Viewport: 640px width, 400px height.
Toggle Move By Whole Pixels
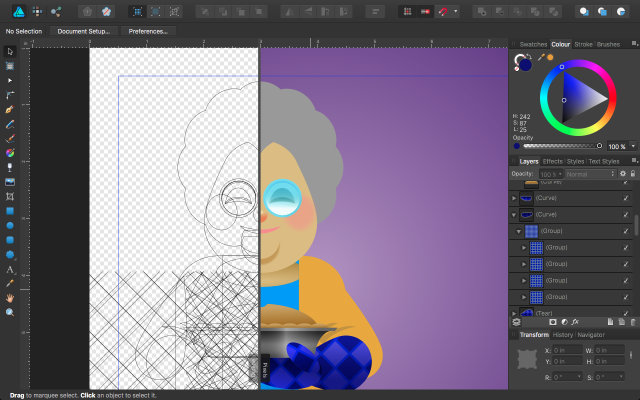(425, 12)
